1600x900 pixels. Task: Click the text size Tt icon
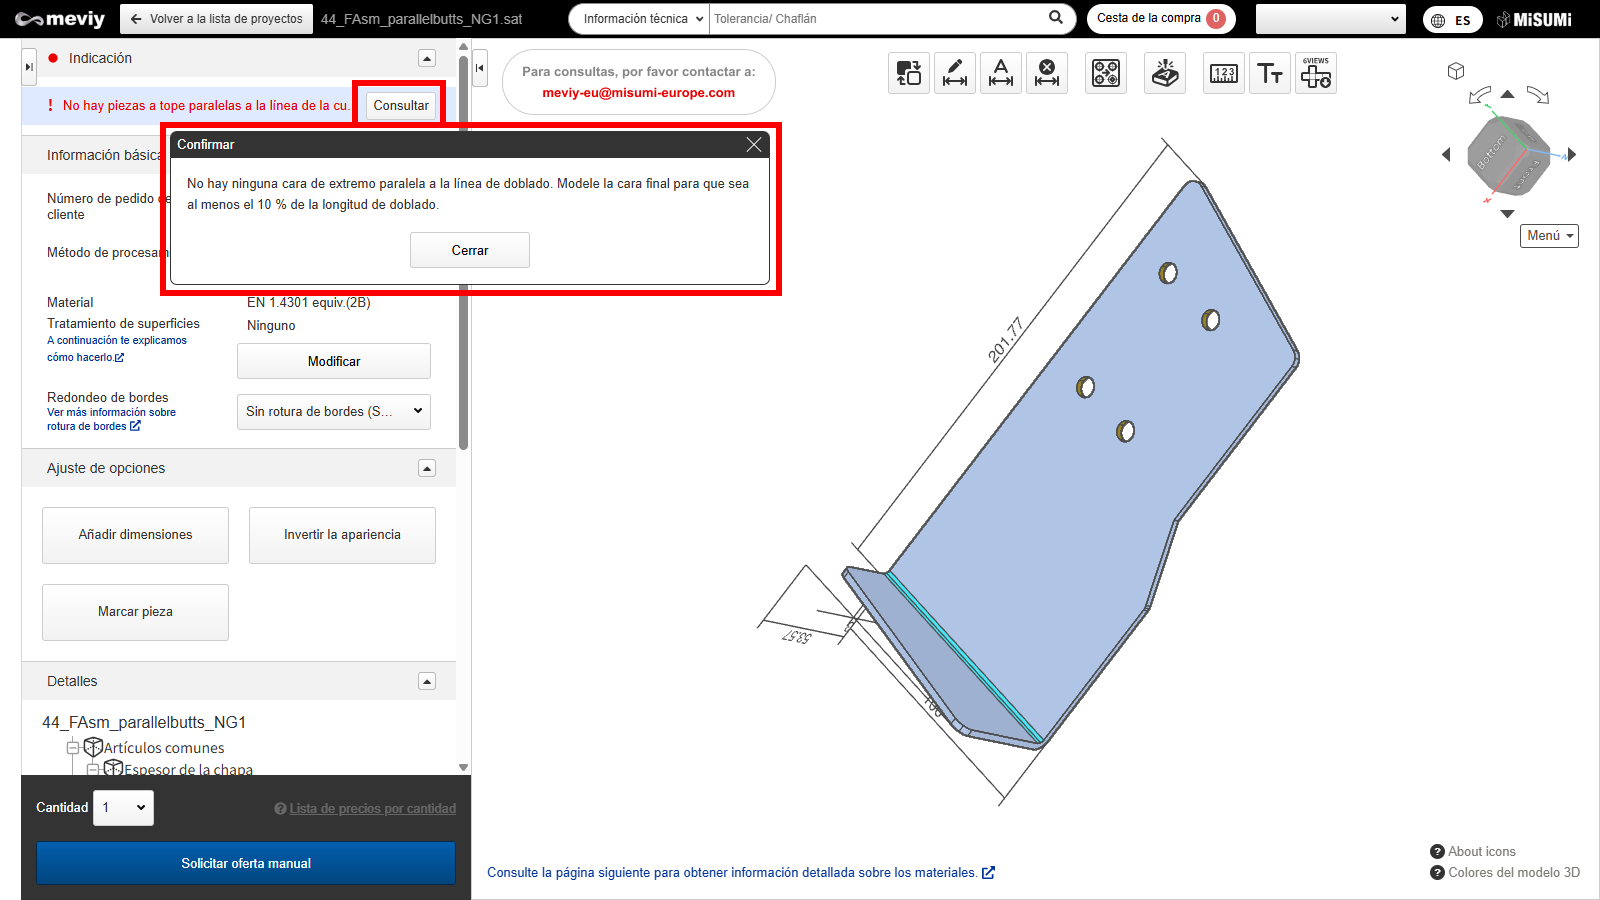[1270, 73]
